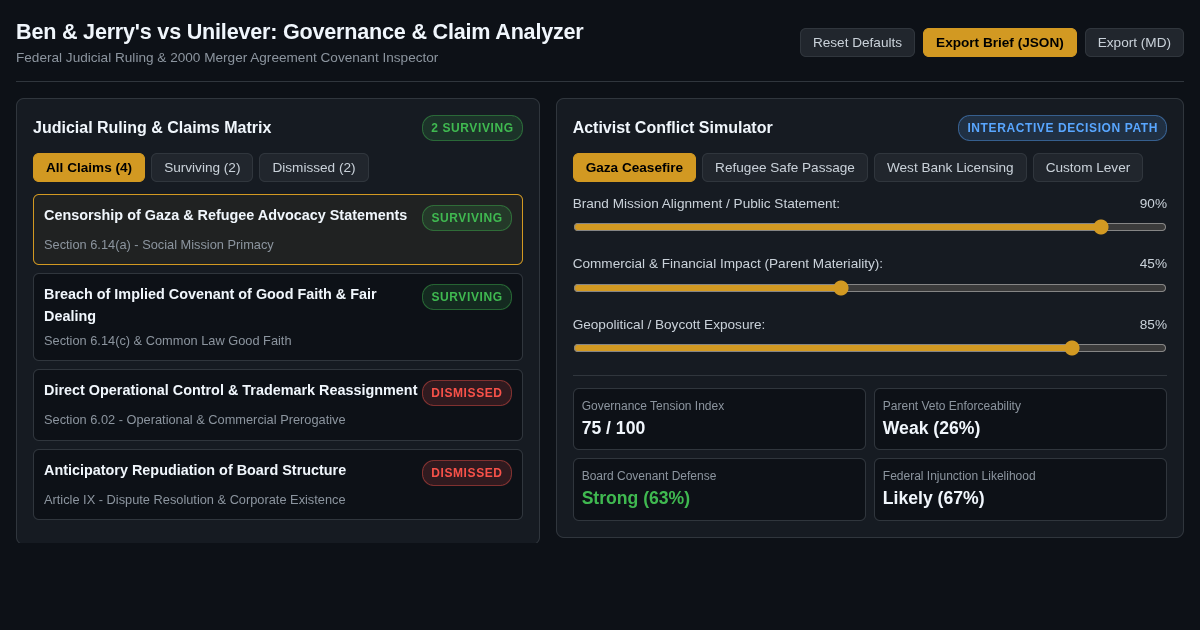
Task: Export the brief as JSON
Action: (1000, 42)
